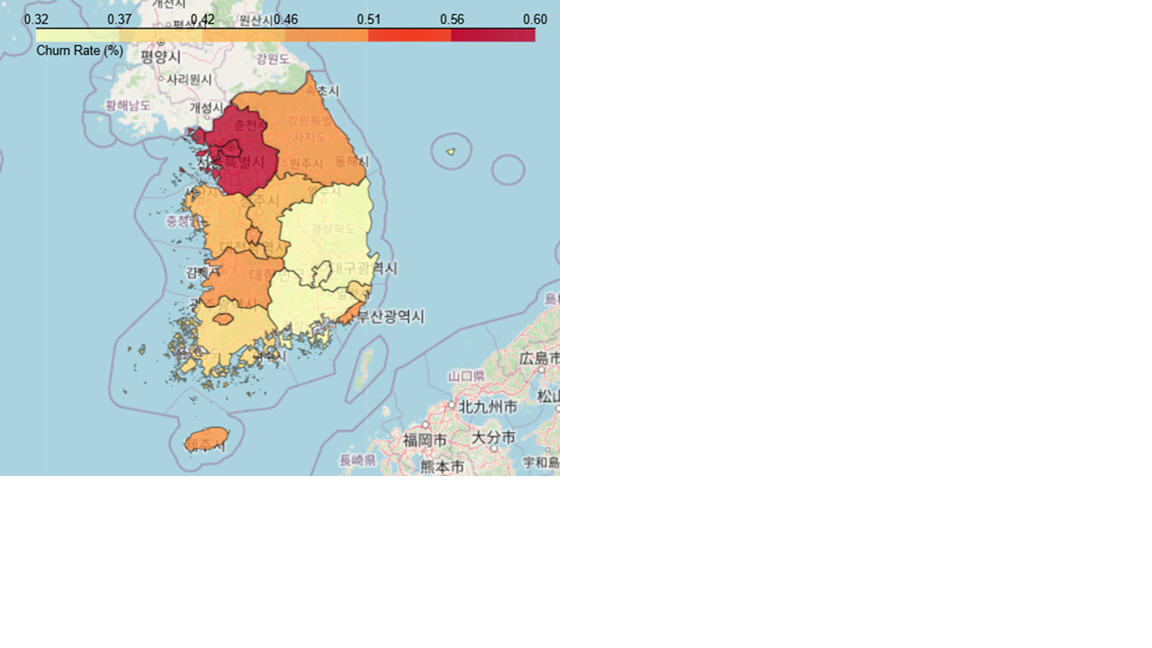The width and height of the screenshot is (1152, 648).
Task: Click the Daegu enclave outline
Action: [322, 275]
